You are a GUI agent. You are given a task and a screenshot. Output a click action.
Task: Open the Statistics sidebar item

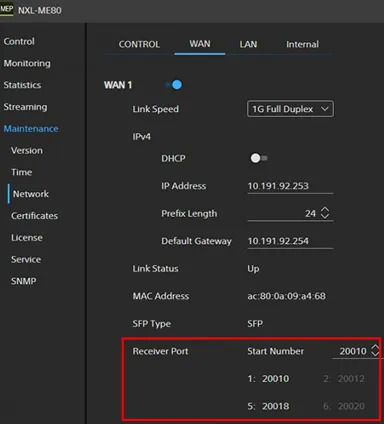22,85
